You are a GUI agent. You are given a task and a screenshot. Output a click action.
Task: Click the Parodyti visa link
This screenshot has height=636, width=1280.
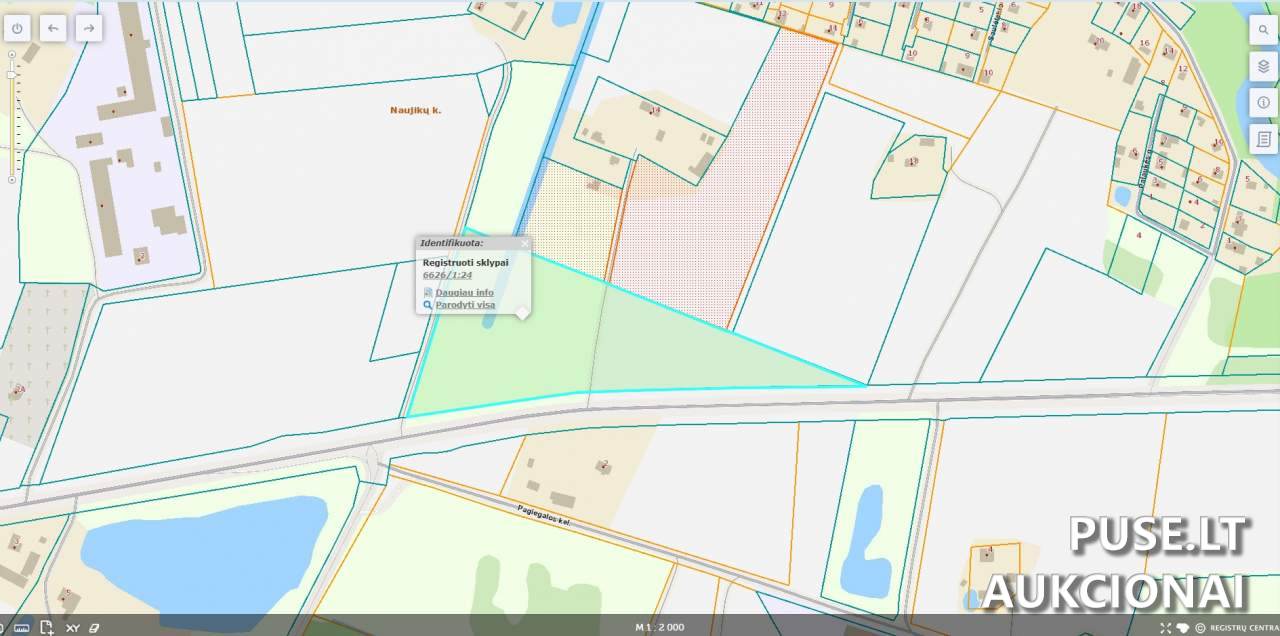(465, 305)
